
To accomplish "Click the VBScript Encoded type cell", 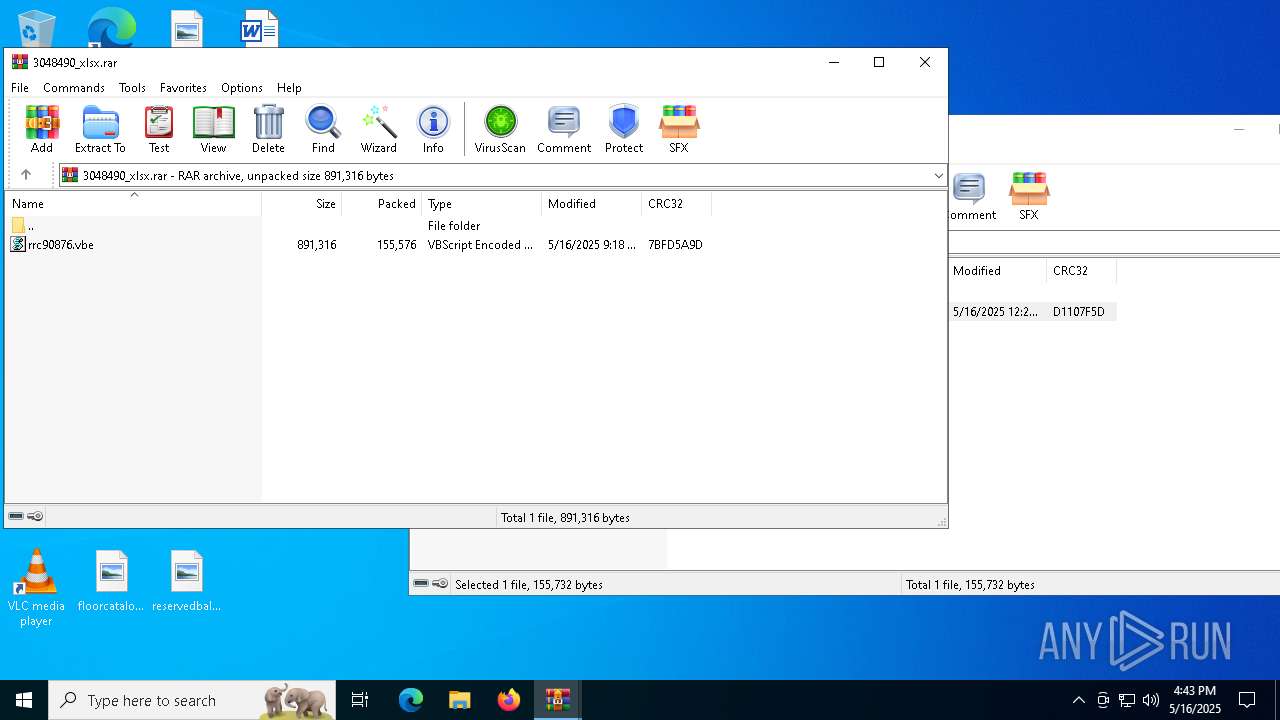I will tap(481, 245).
